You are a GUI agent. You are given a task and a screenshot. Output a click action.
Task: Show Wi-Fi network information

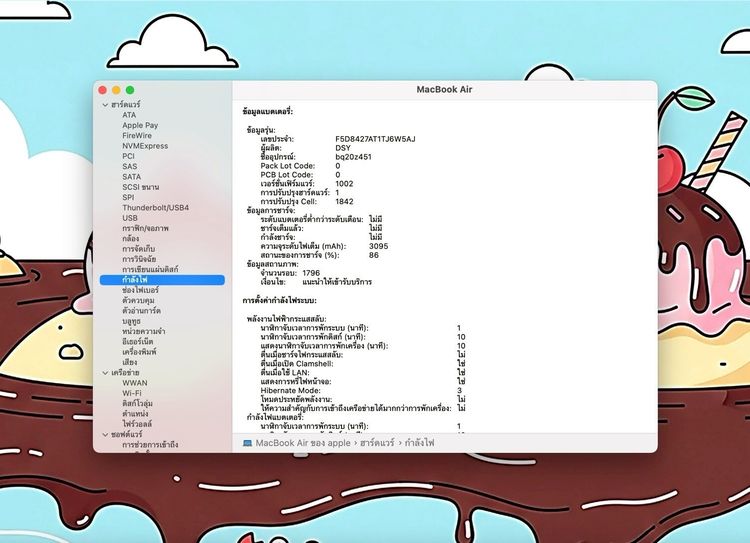tap(133, 393)
